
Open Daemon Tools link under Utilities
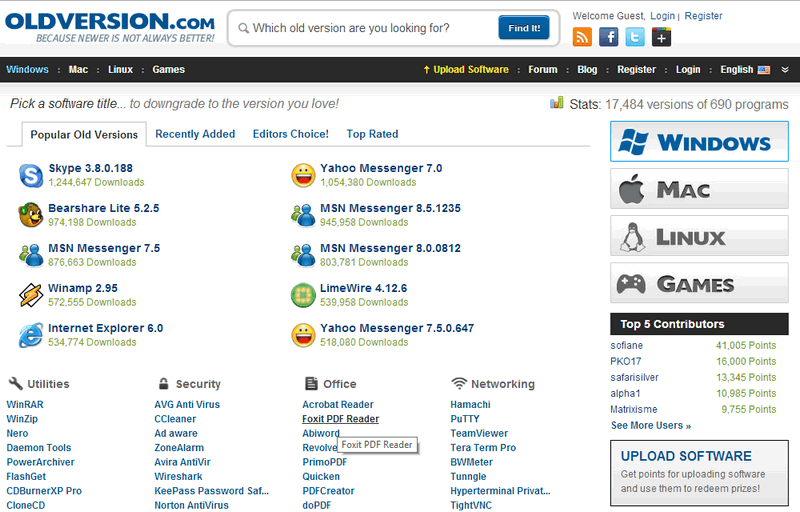39,448
